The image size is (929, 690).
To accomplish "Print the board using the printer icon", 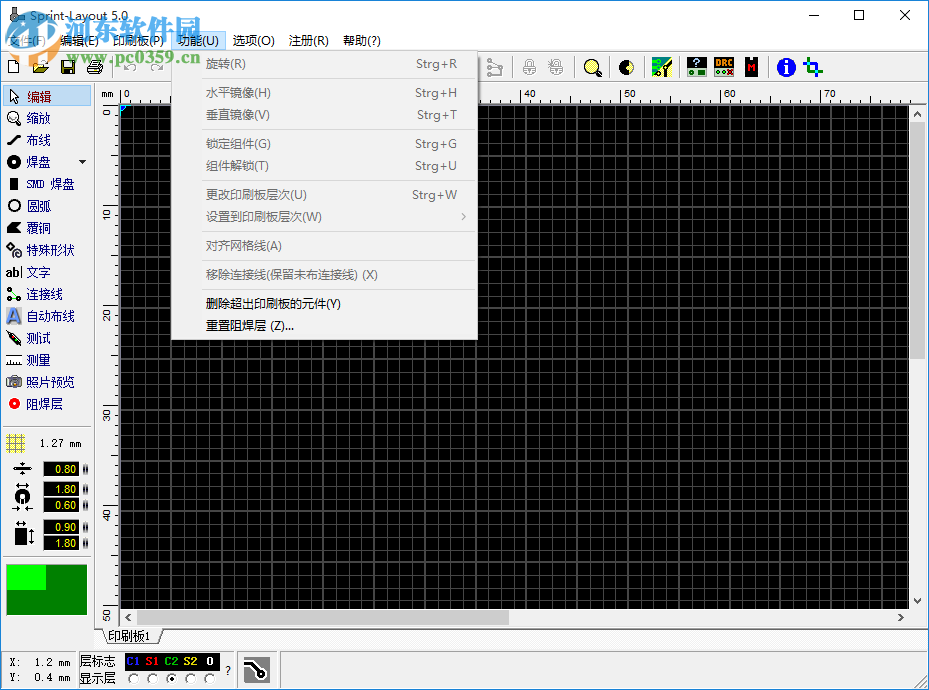I will 95,67.
